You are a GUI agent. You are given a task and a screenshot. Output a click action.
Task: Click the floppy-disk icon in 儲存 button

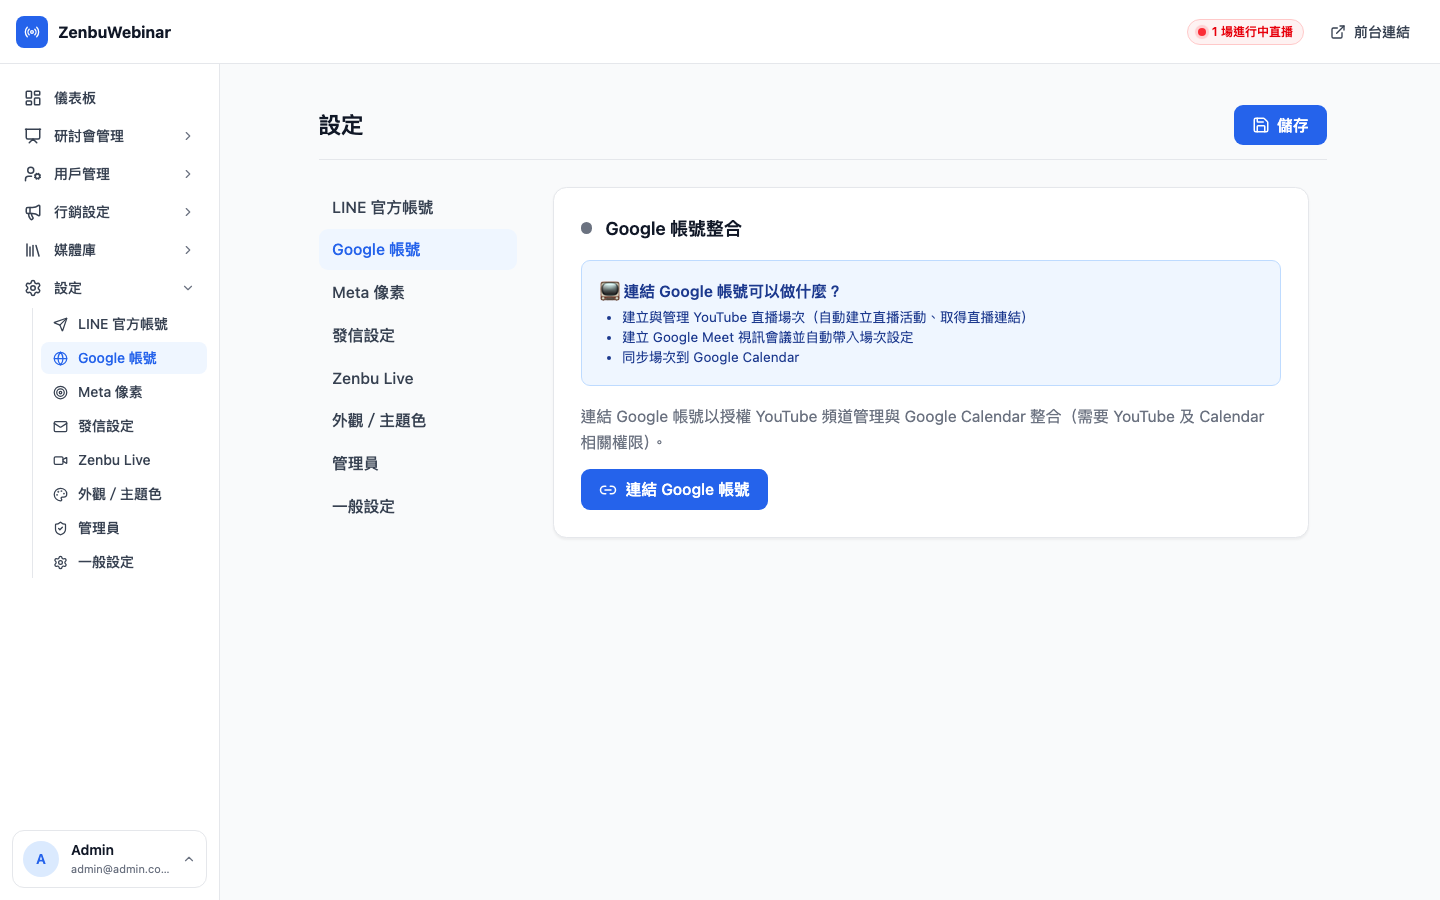pos(1261,125)
